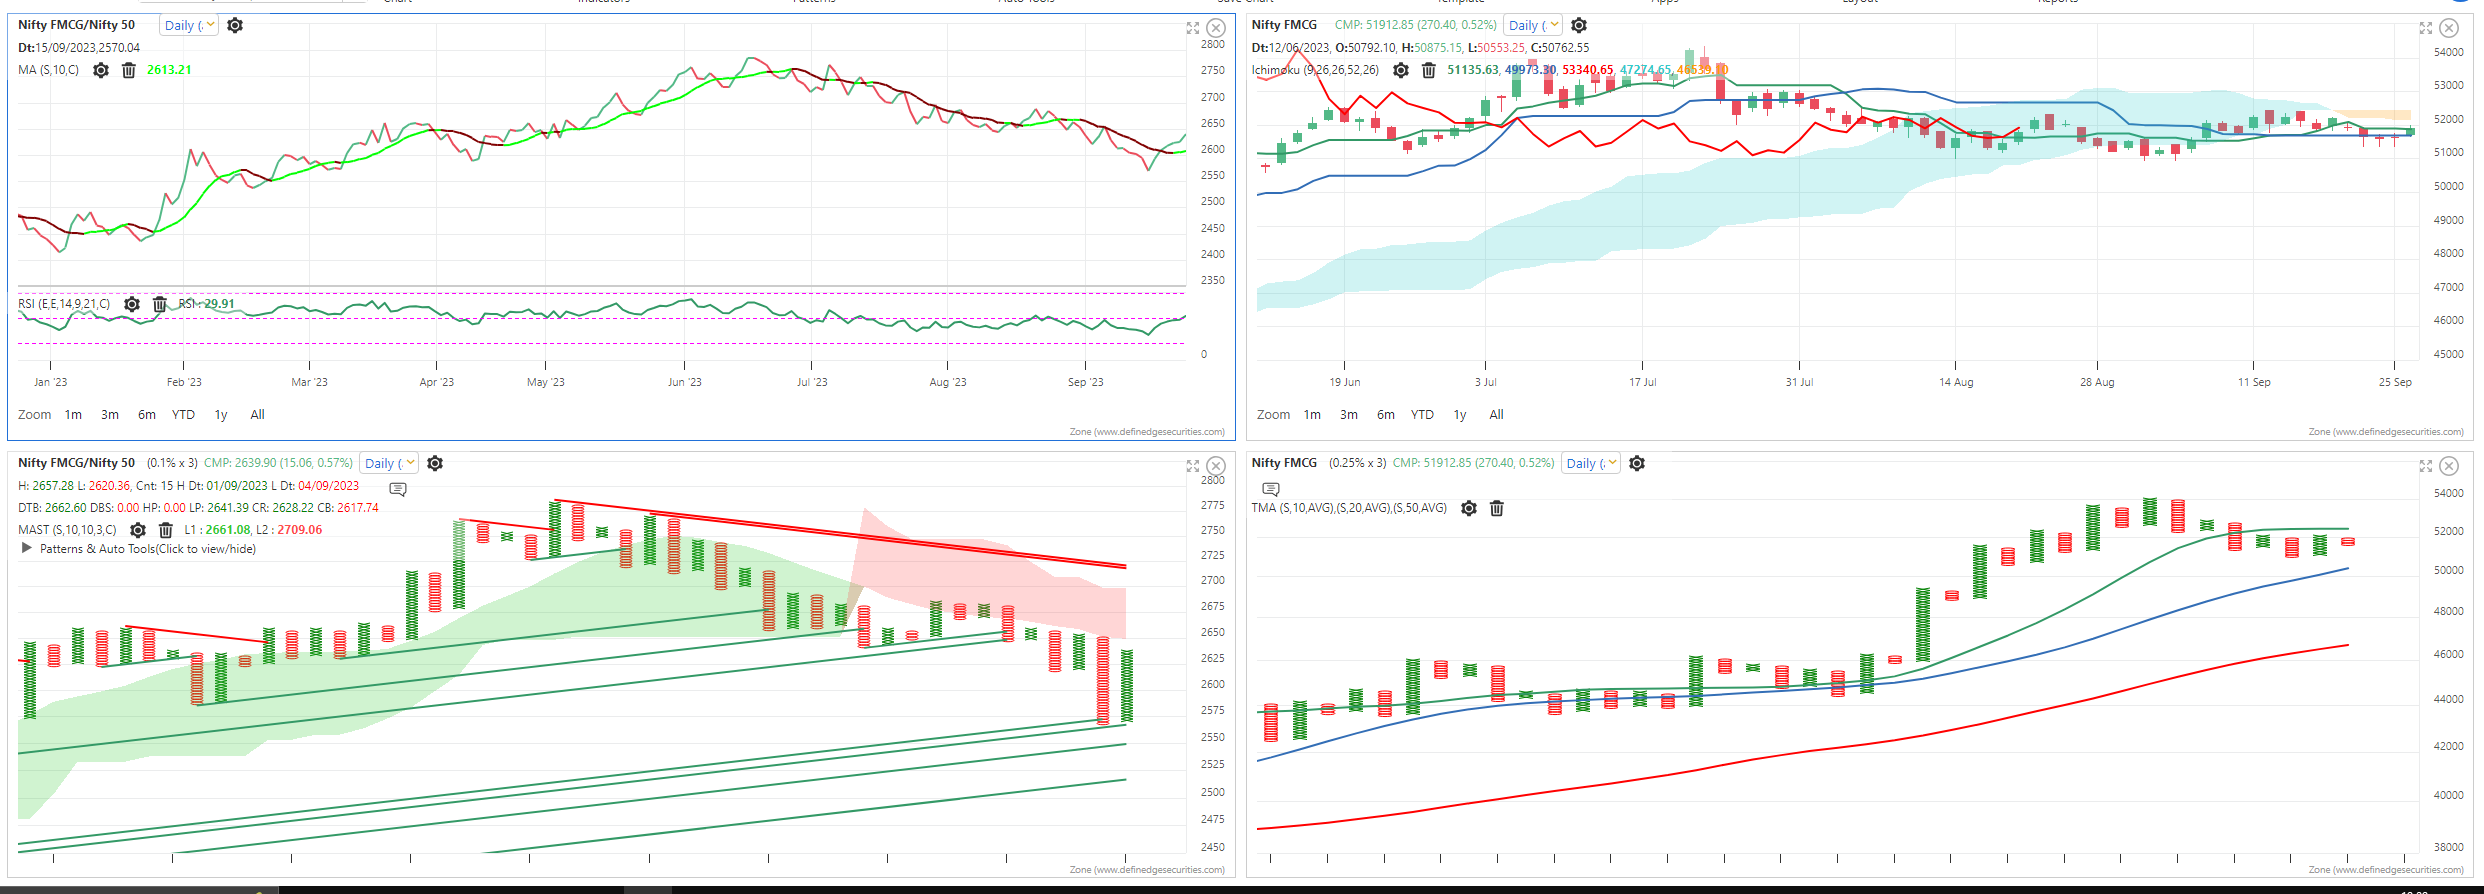Select the All zoom range on the top-left chart

tap(257, 415)
